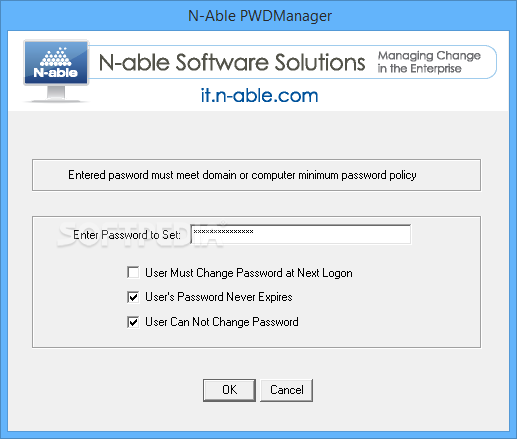Click the User Can Not Change Password label
This screenshot has width=517, height=439.
222,322
